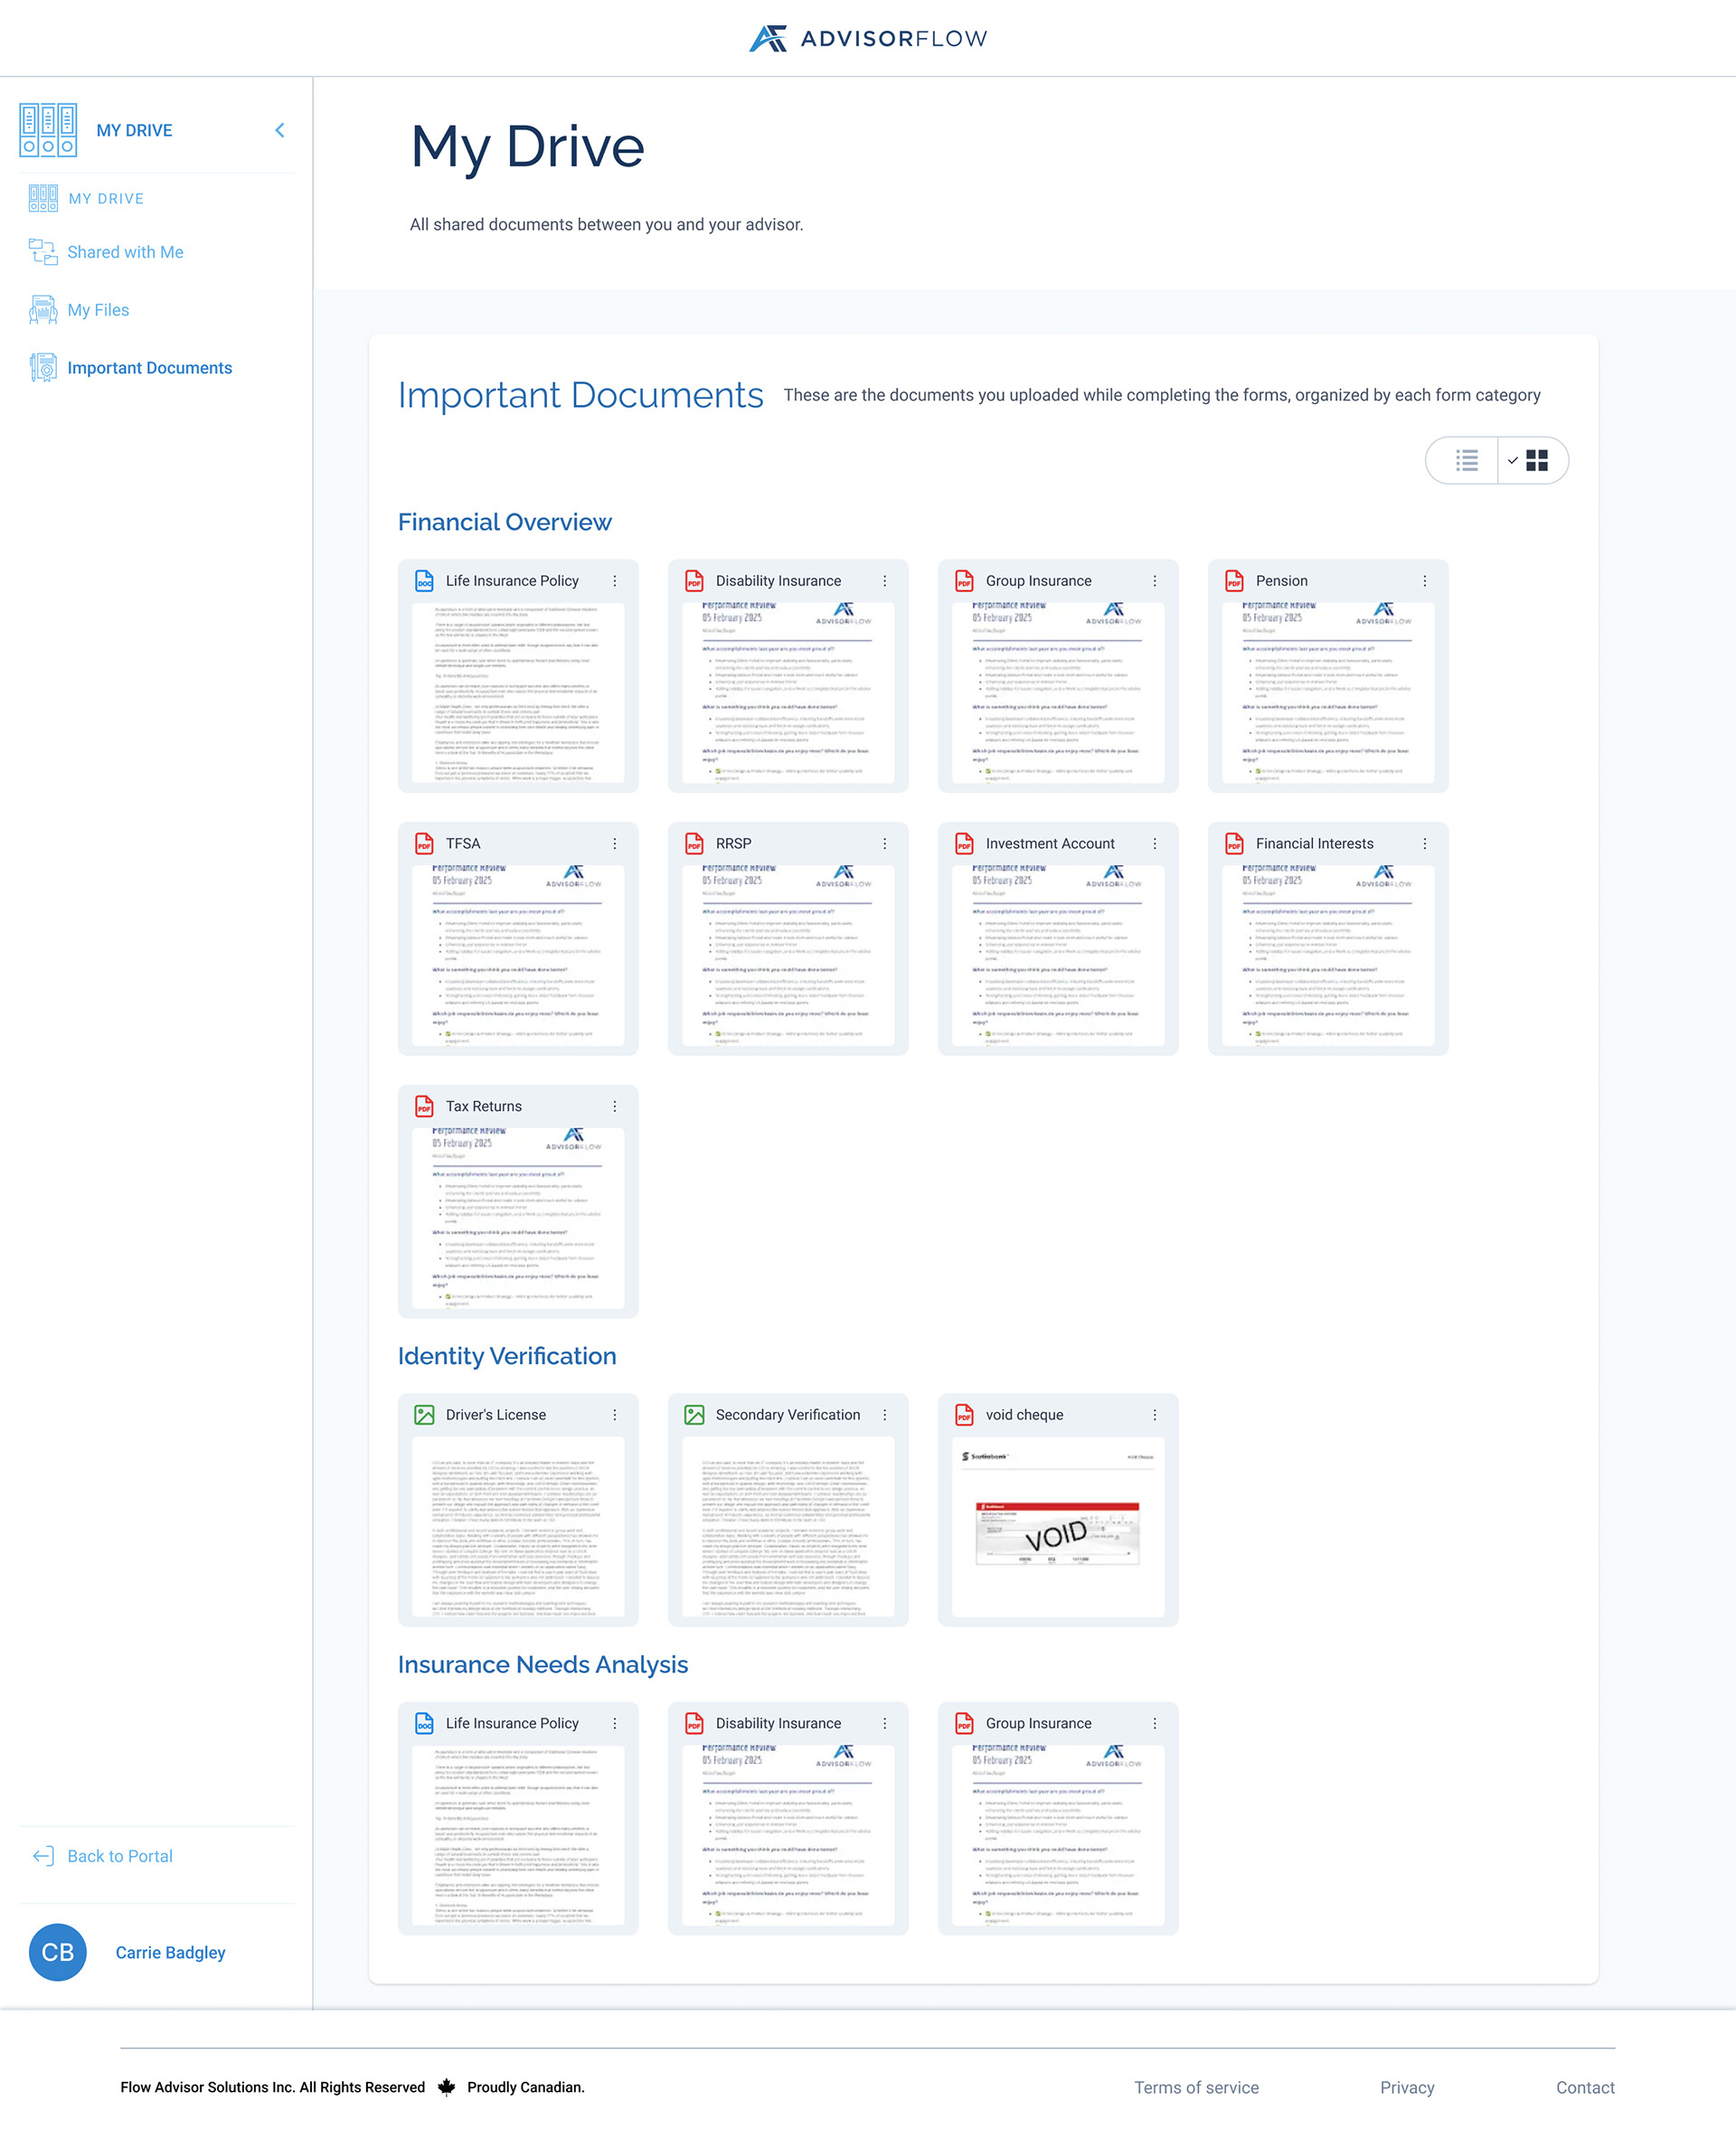The height and width of the screenshot is (2138, 1736).
Task: Open the Terms of service page
Action: click(x=1196, y=2087)
